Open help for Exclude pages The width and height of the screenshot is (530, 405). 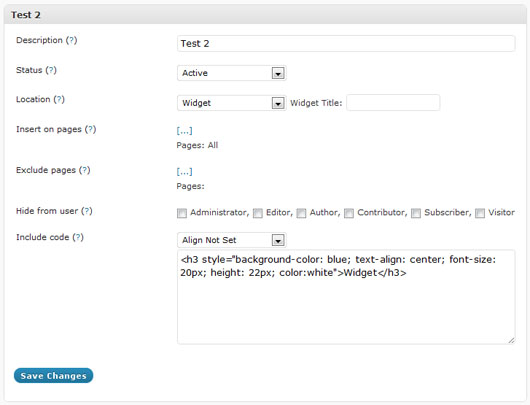coord(85,170)
